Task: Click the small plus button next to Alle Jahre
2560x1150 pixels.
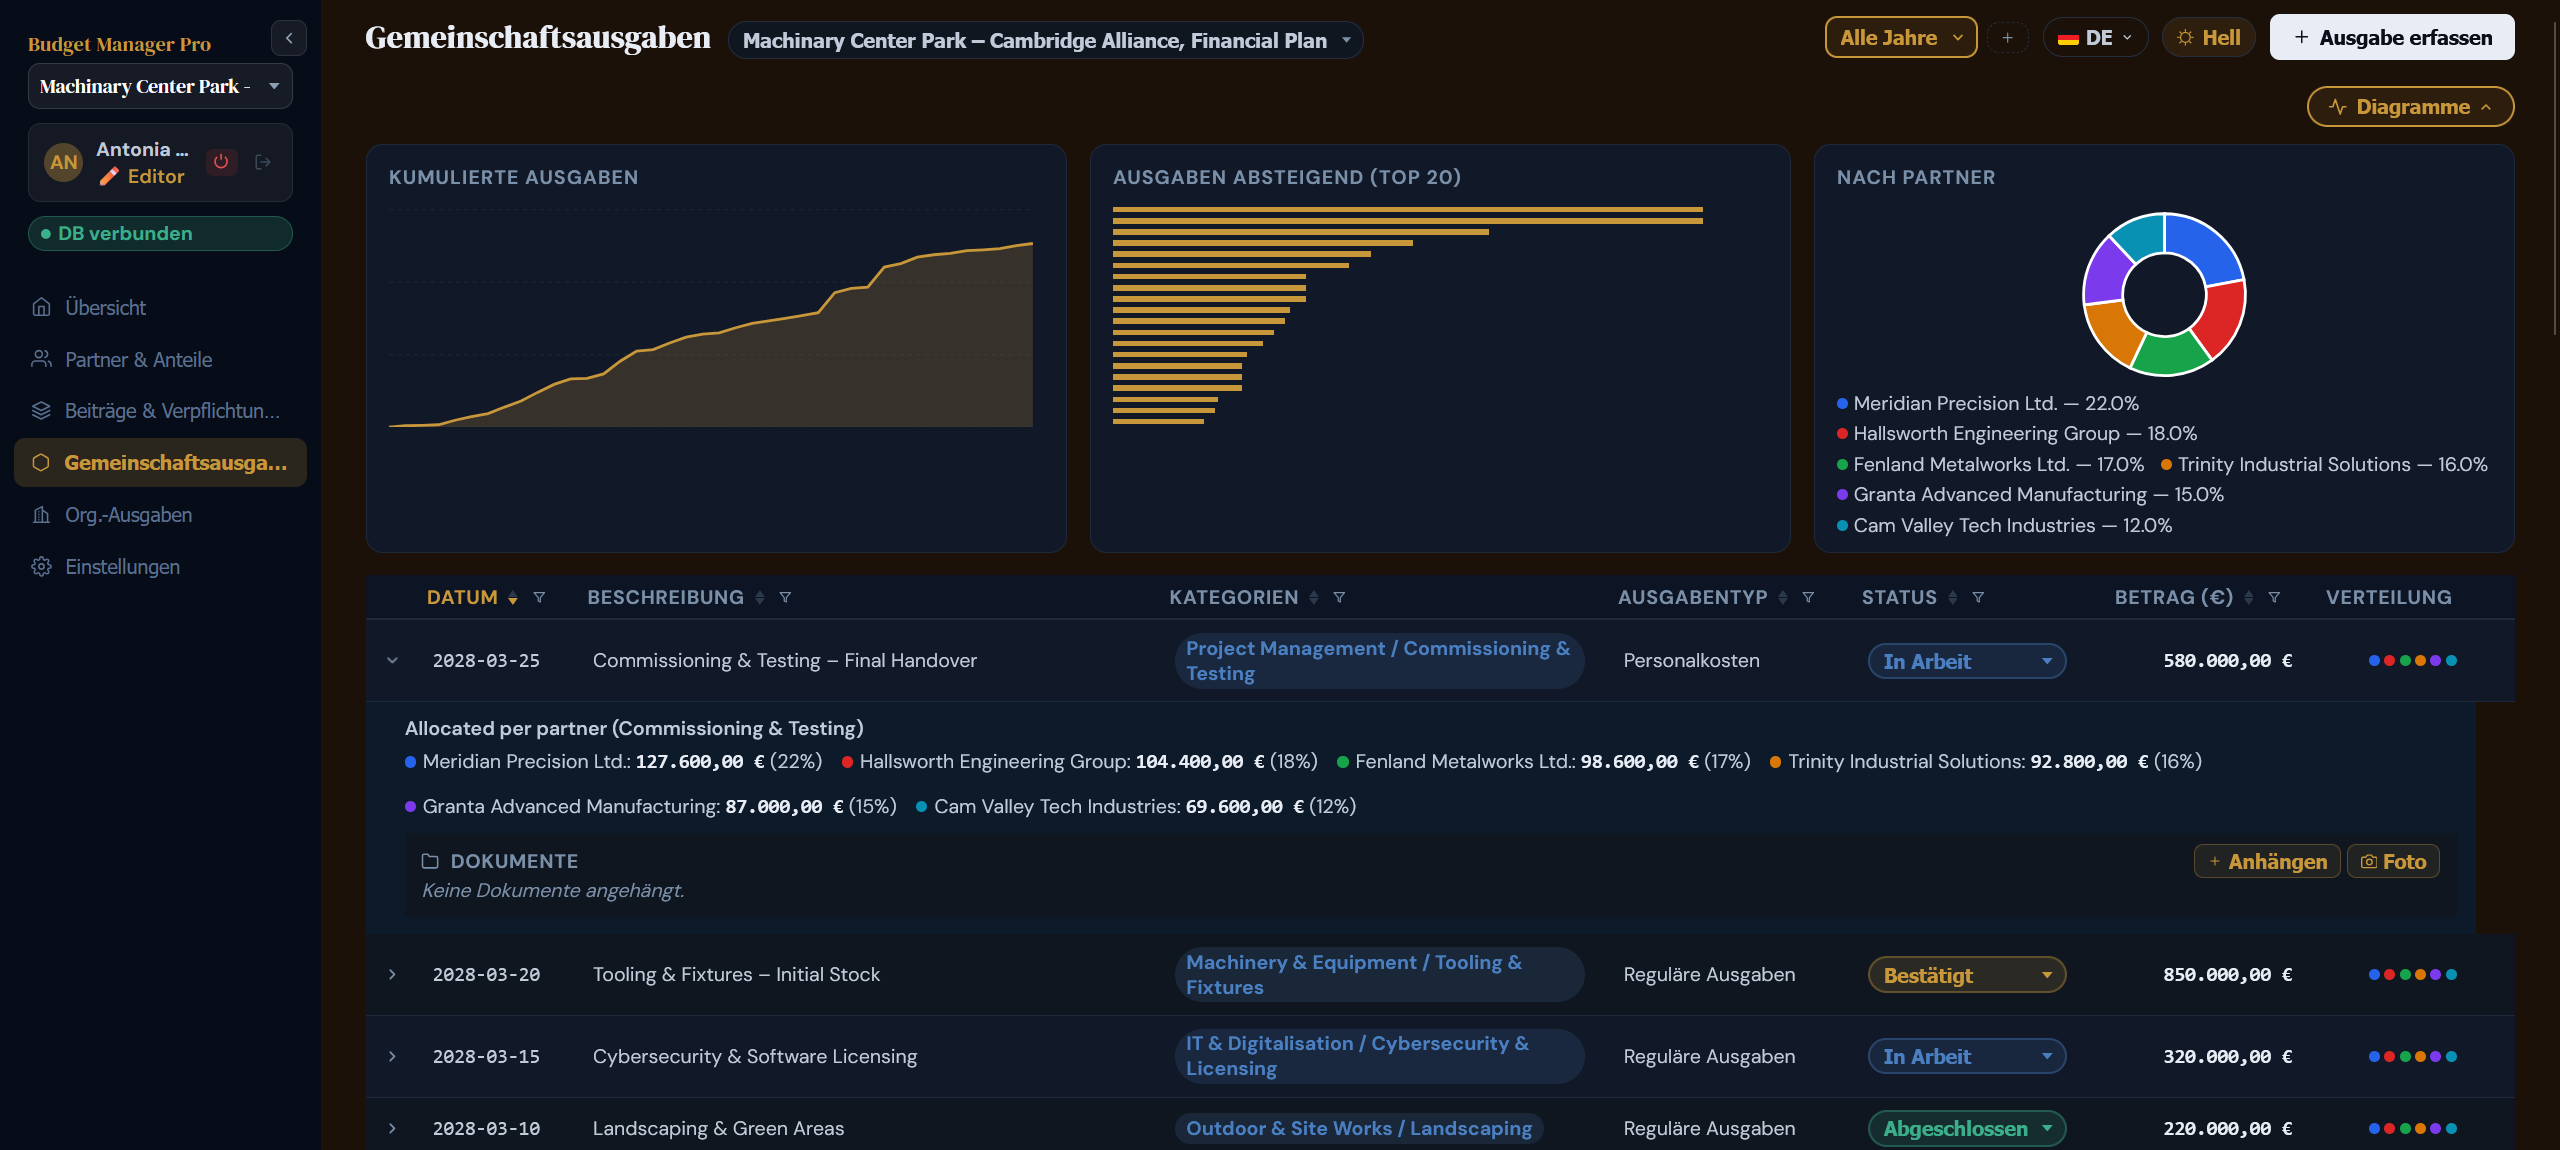Action: tap(2007, 38)
